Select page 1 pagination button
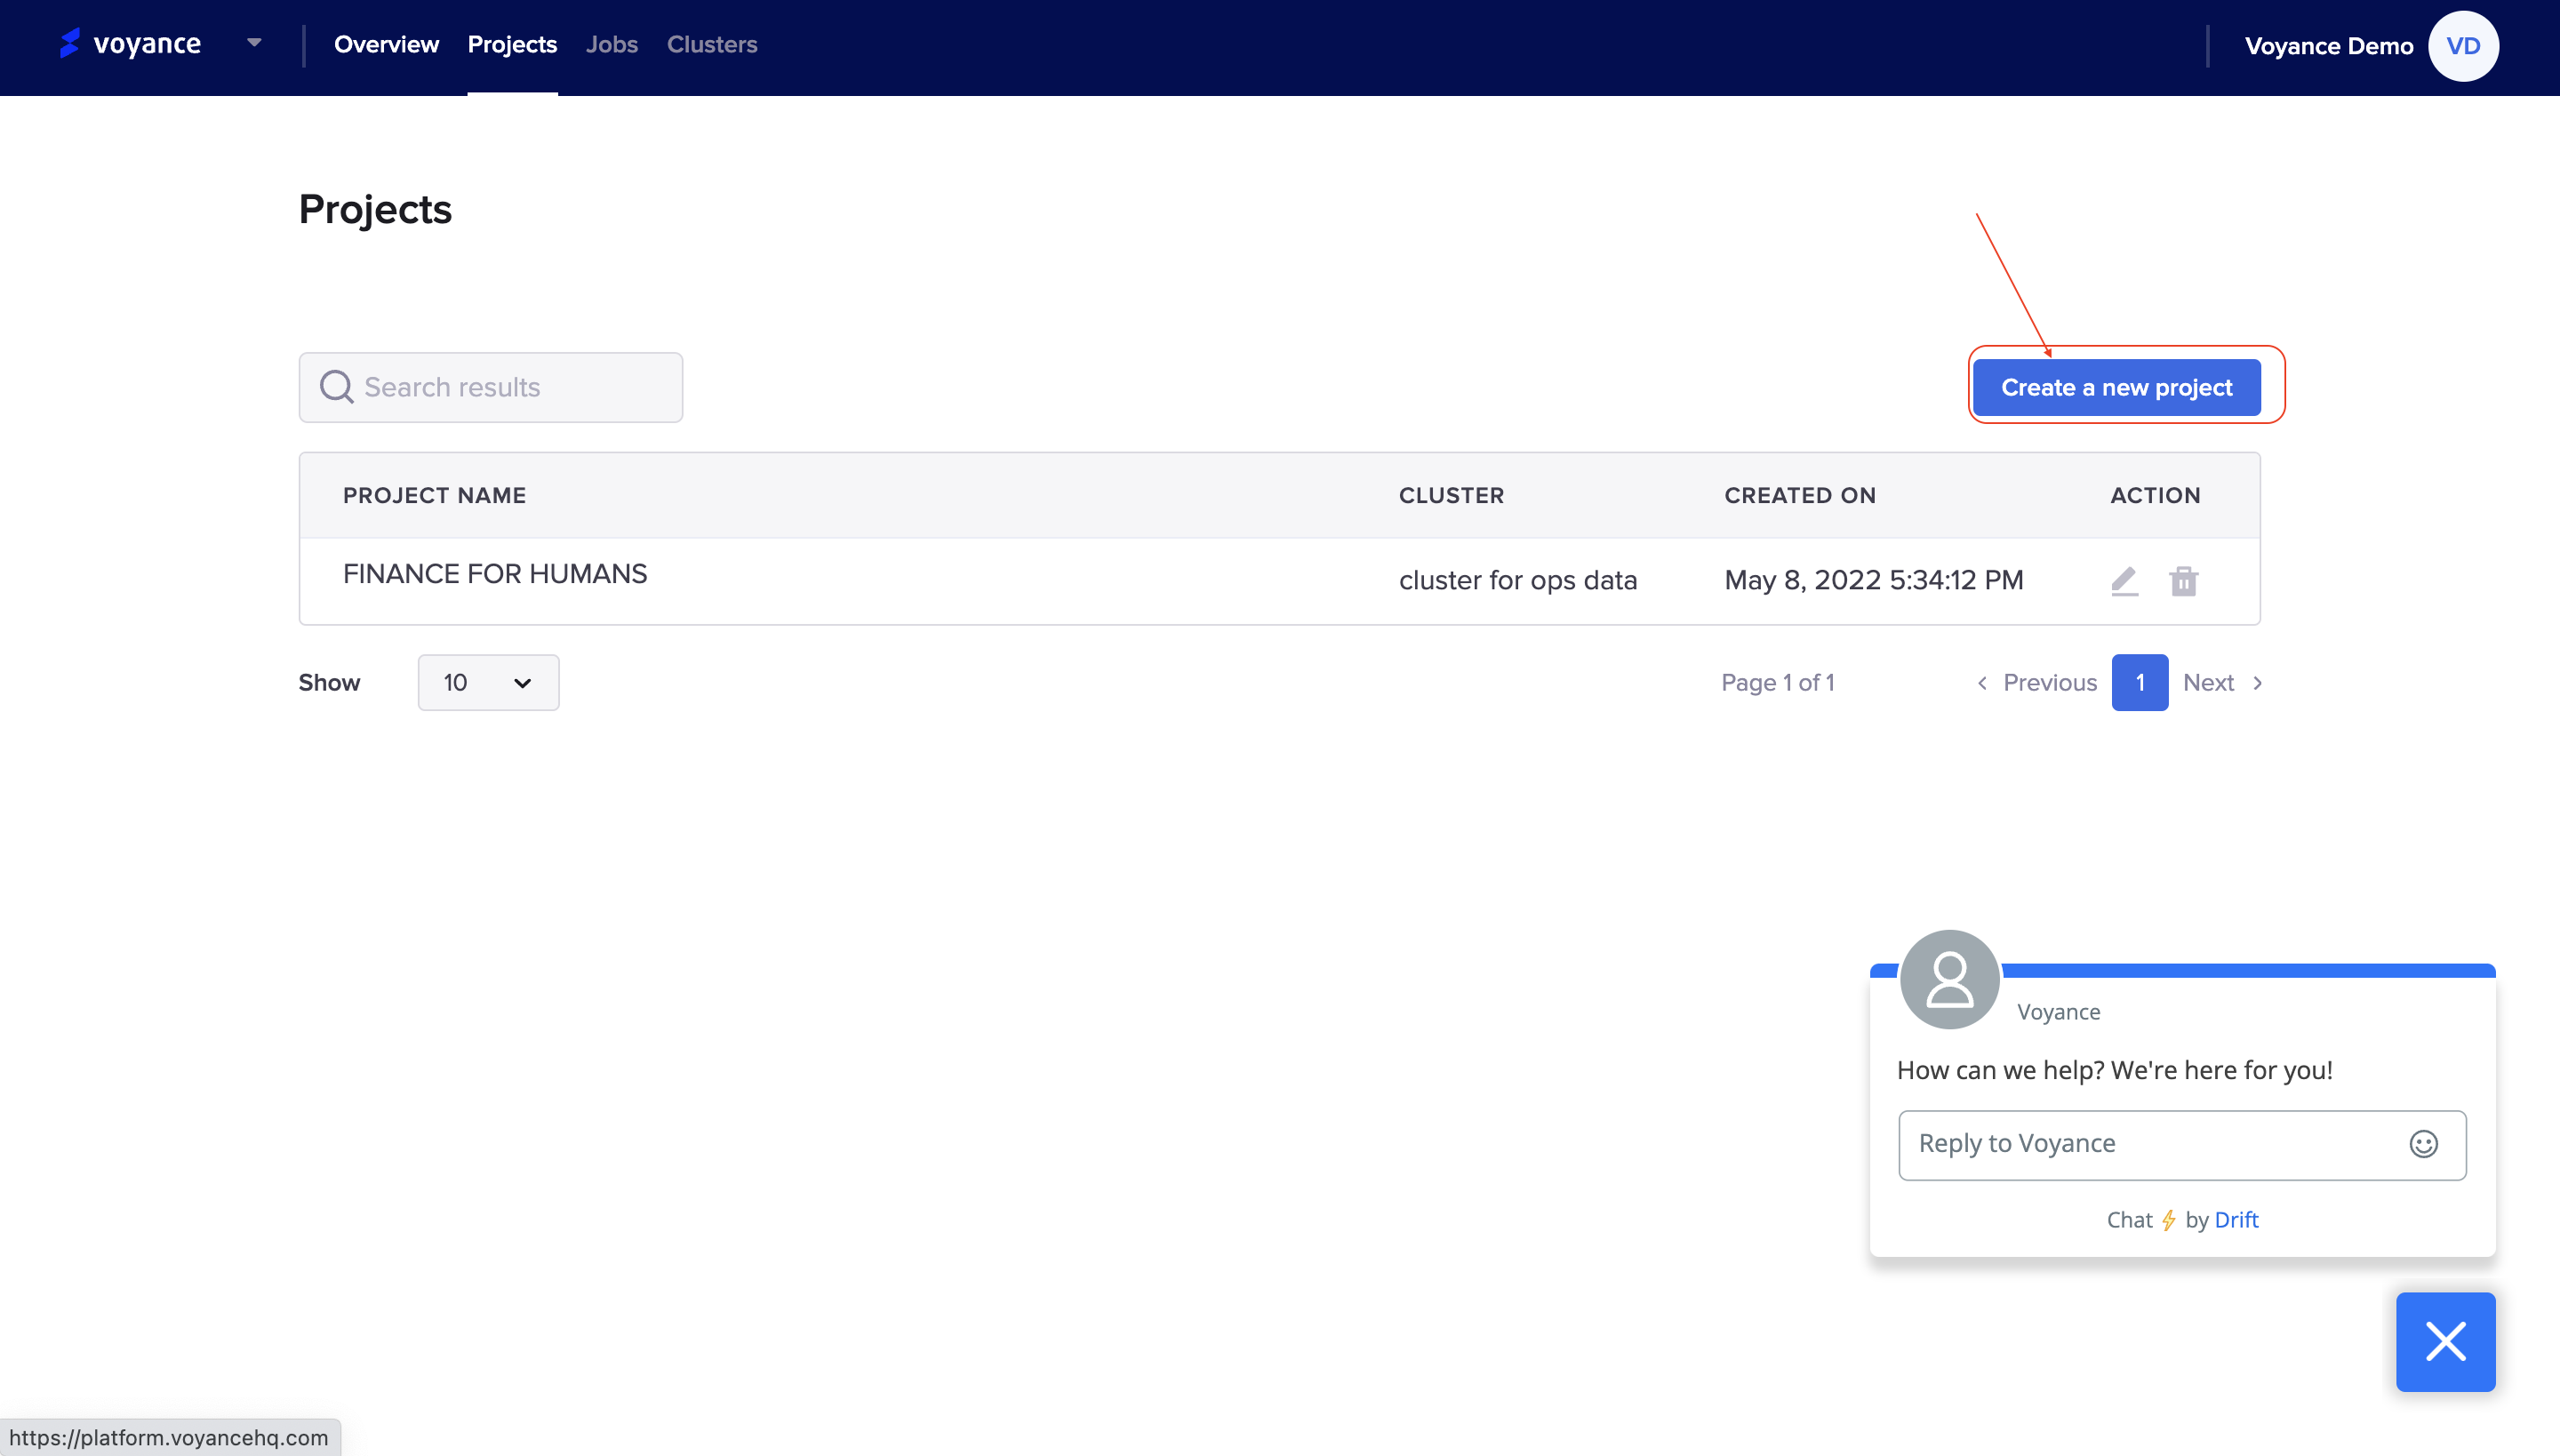2560x1456 pixels. pos(2139,682)
